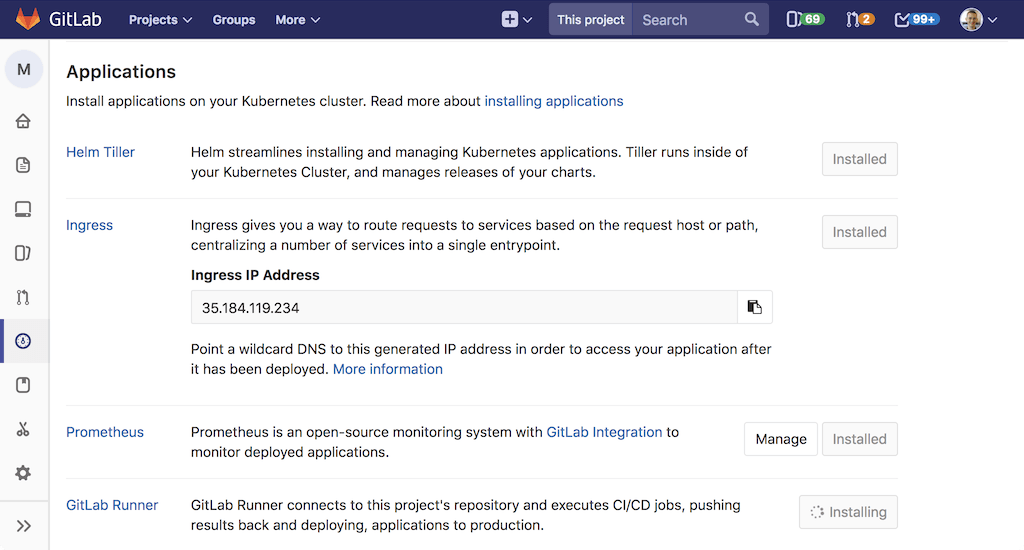Go to project home icon in sidebar
The image size is (1024, 550).
pyautogui.click(x=23, y=121)
